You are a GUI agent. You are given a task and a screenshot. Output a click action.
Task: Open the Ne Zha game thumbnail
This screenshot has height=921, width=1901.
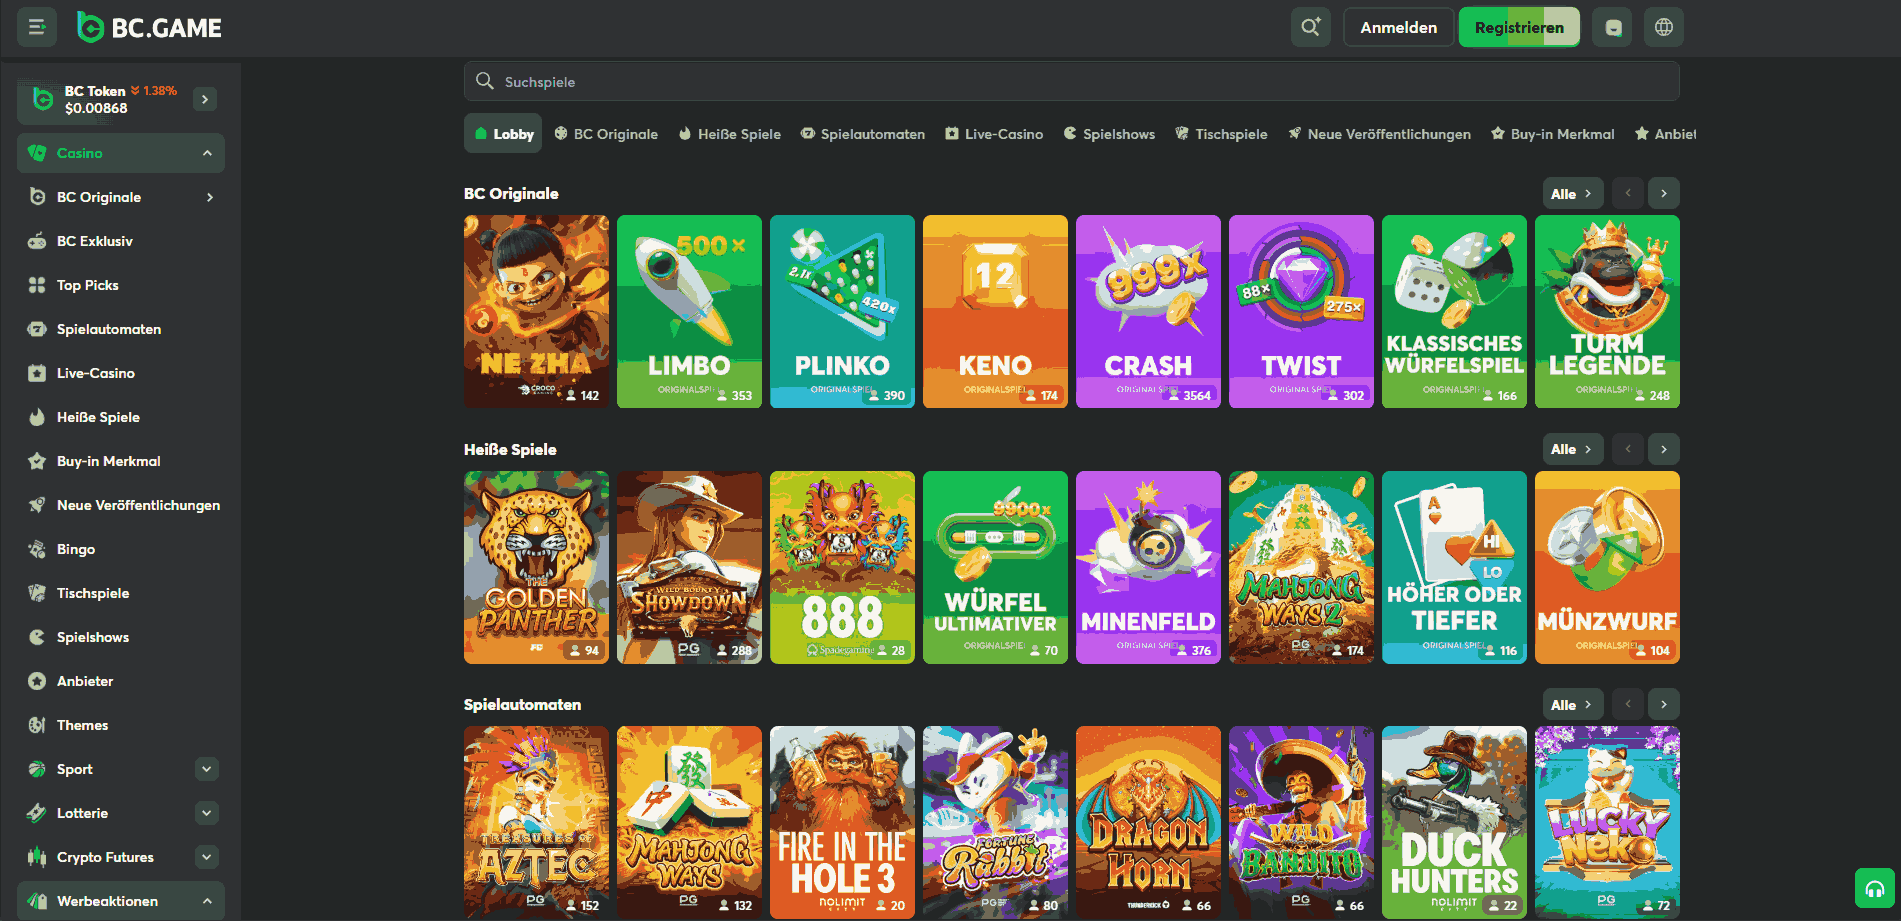click(x=536, y=311)
